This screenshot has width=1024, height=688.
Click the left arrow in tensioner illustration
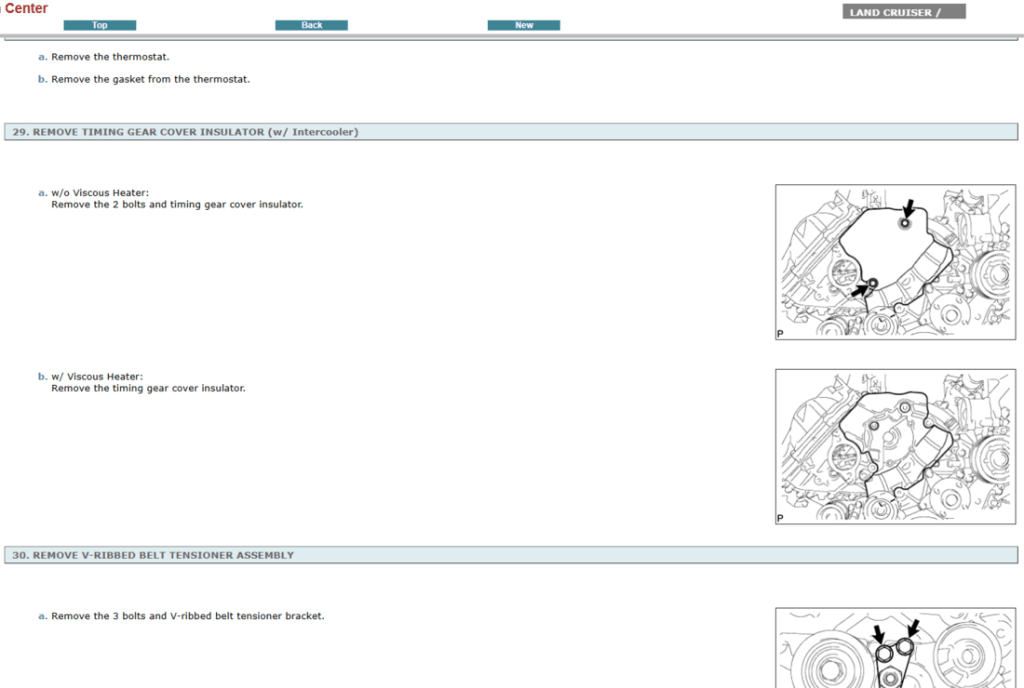[877, 635]
